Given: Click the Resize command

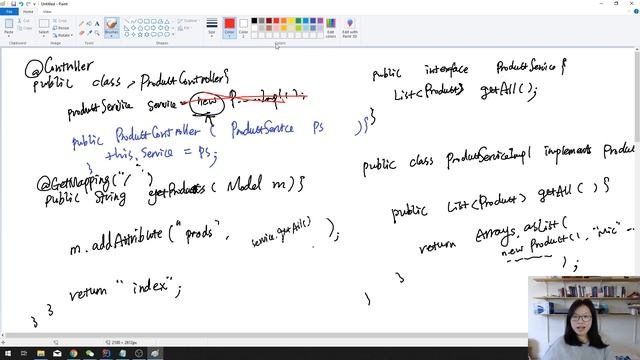Looking at the screenshot, I should 61,28.
